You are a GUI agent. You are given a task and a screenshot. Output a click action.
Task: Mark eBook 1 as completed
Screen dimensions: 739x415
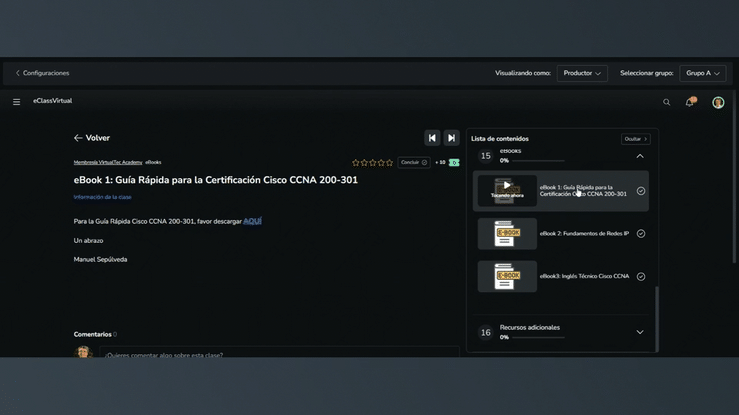(x=640, y=191)
